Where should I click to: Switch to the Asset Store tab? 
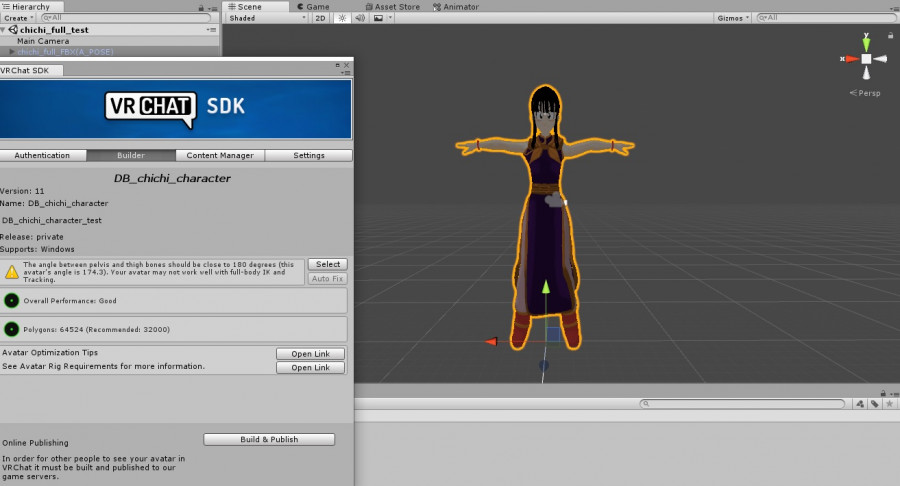click(x=393, y=6)
